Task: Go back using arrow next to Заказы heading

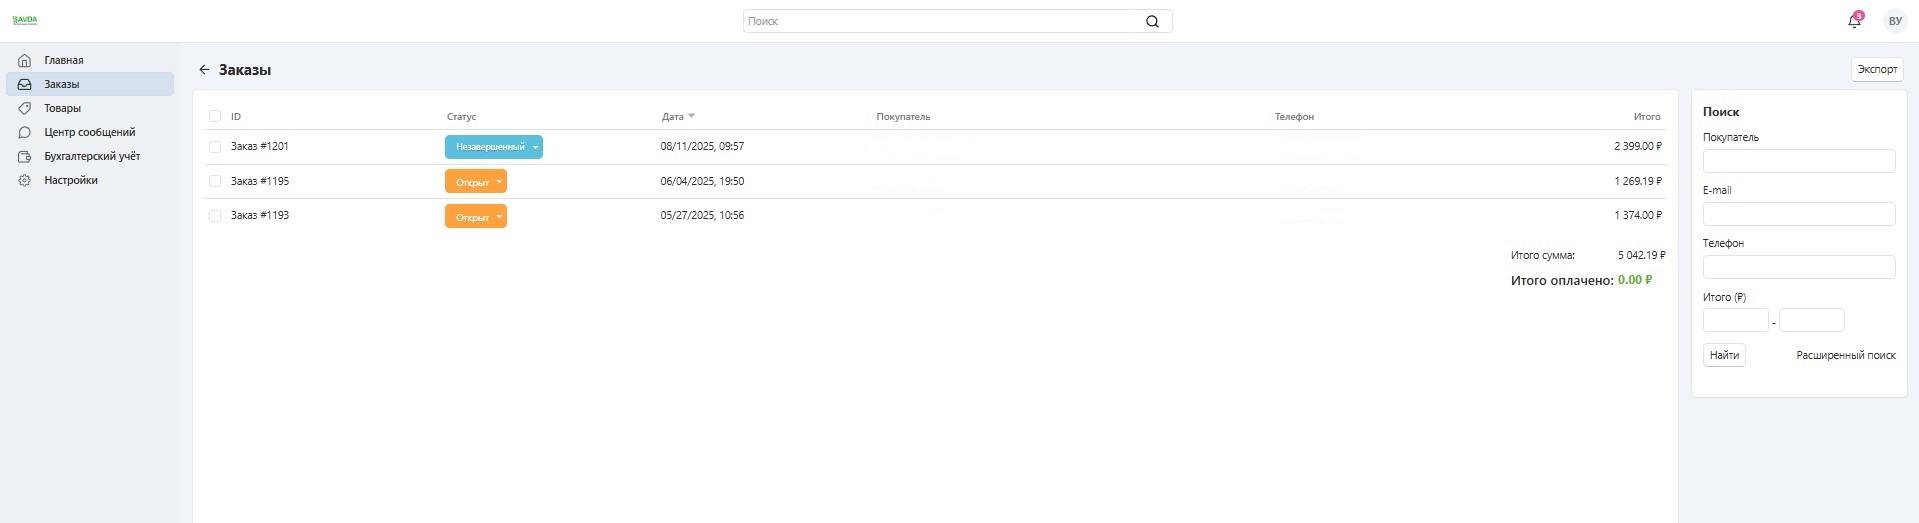Action: click(204, 70)
